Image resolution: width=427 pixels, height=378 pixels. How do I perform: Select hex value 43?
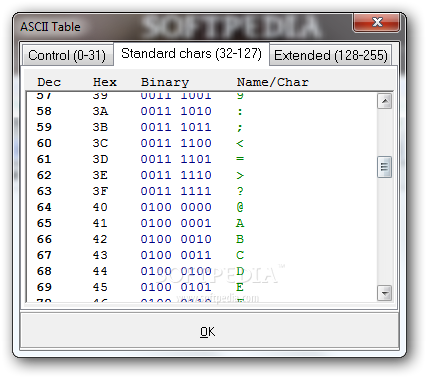100,255
